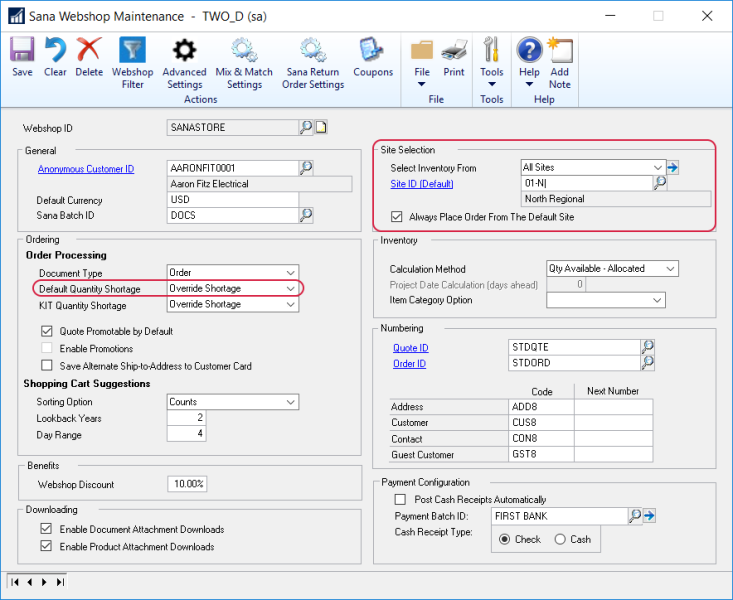Go to next record navigation arrow
Image resolution: width=733 pixels, height=600 pixels.
(44, 582)
